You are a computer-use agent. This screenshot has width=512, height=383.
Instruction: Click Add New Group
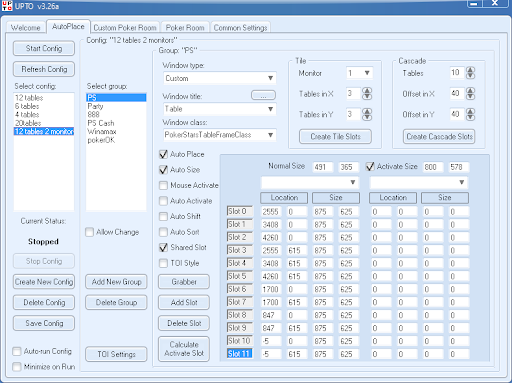[116, 282]
